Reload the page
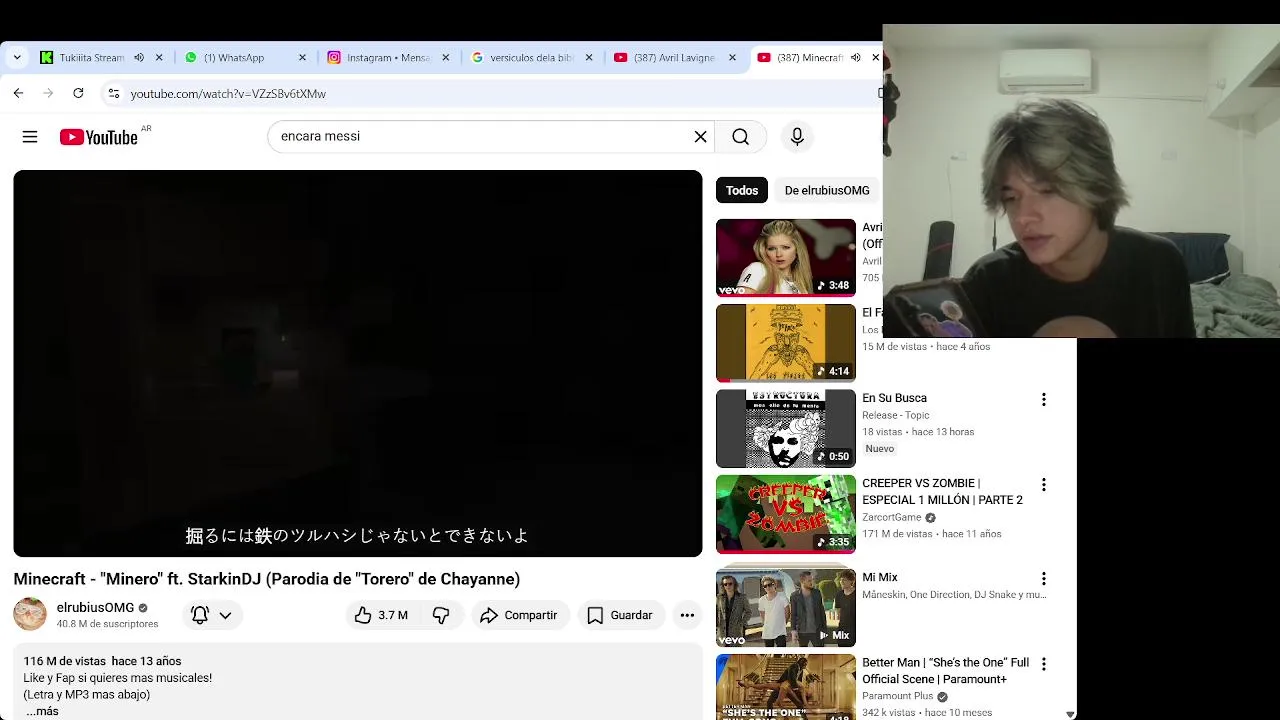 (78, 93)
